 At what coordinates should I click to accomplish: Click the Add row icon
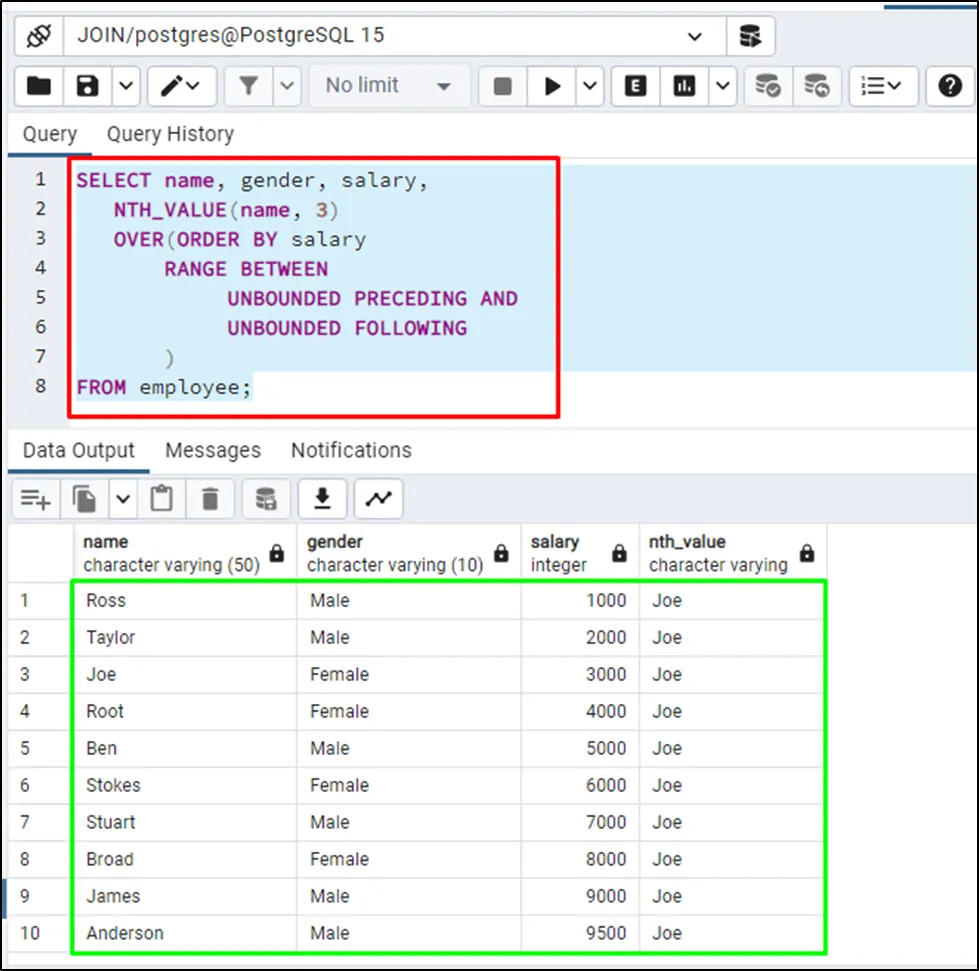click(x=36, y=498)
